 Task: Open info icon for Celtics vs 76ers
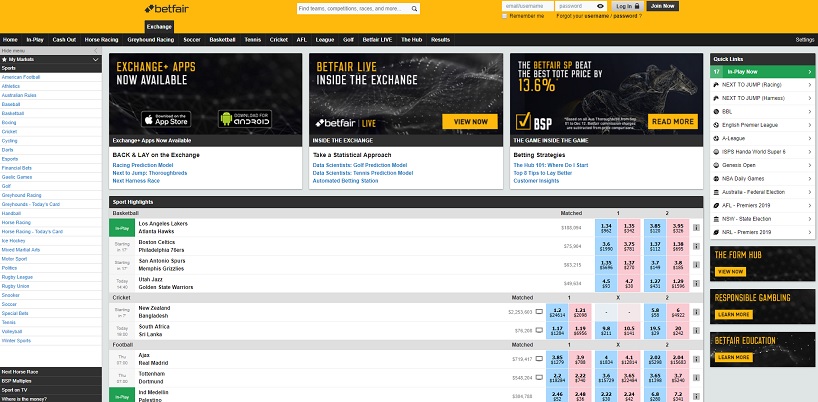tap(696, 246)
